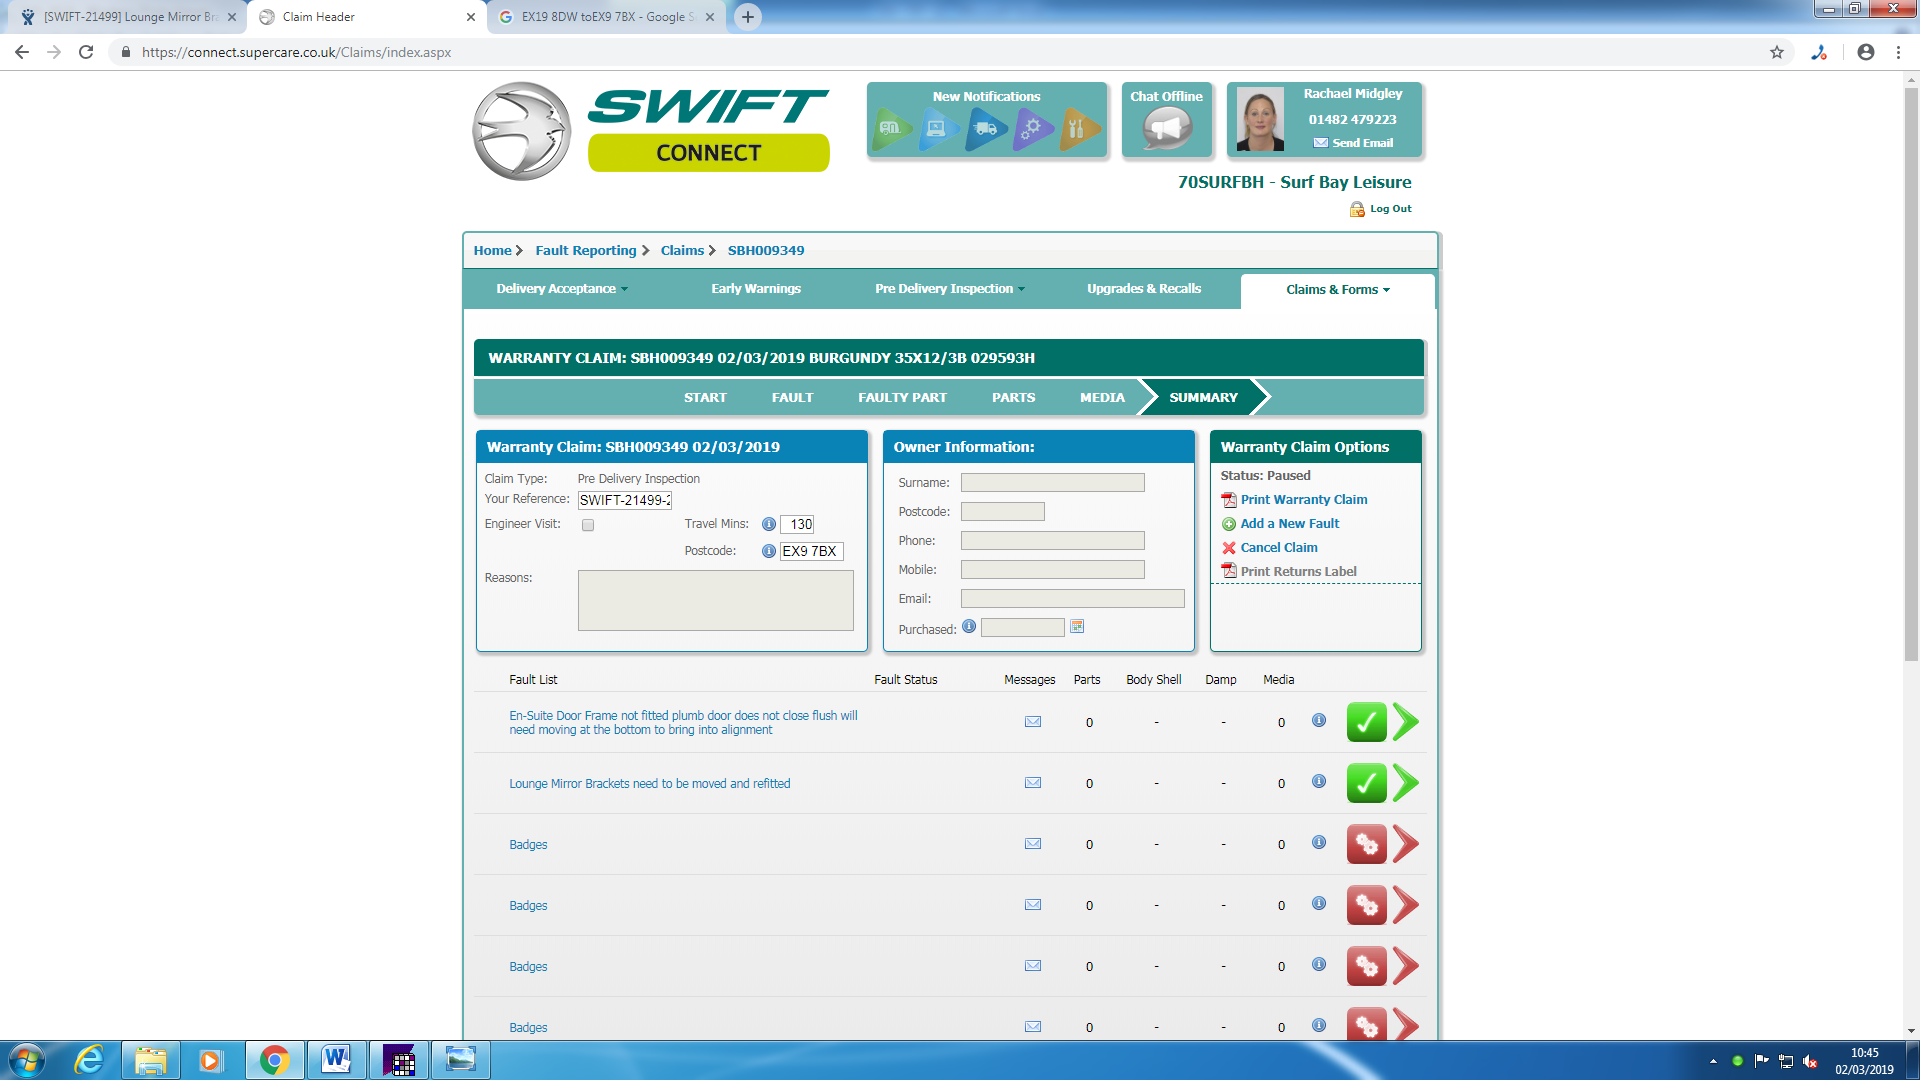Viewport: 1920px width, 1080px height.
Task: Open calendar picker beside Purchased field
Action: [1077, 627]
